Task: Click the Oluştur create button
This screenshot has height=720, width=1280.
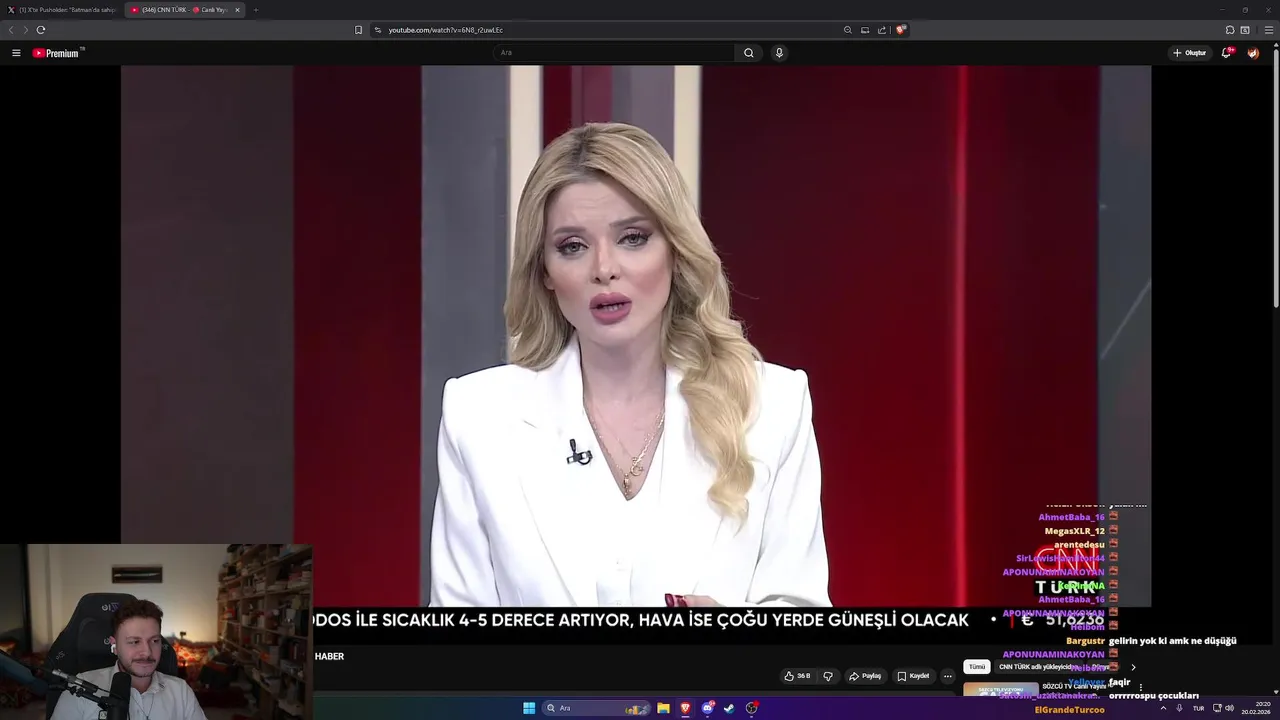Action: click(1190, 53)
